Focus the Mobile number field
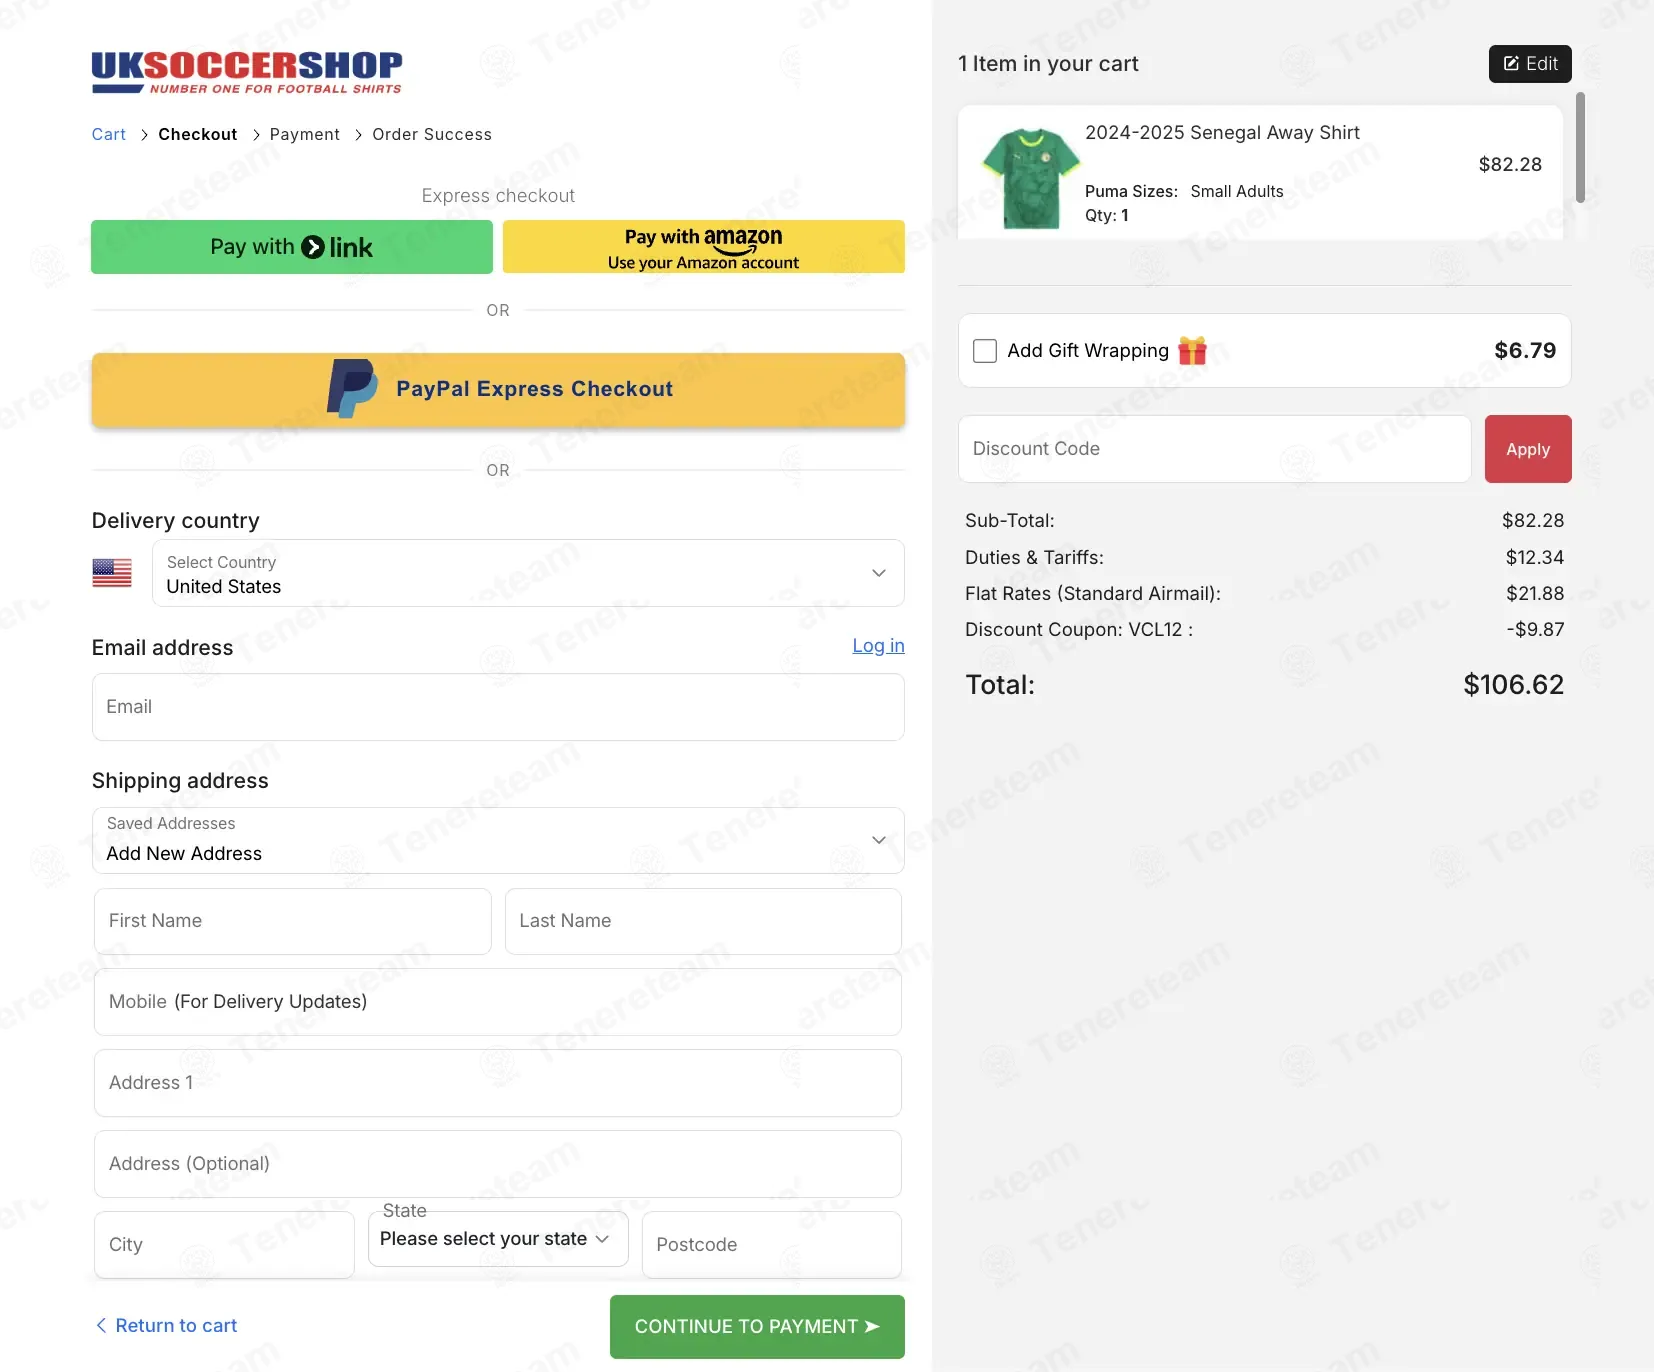Screen dimensions: 1654x1372 tap(498, 1002)
